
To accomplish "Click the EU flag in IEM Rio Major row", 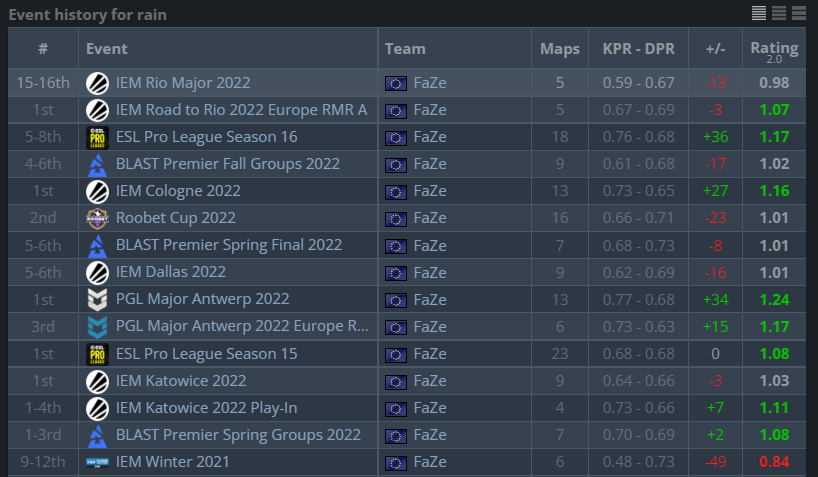I will pos(395,84).
